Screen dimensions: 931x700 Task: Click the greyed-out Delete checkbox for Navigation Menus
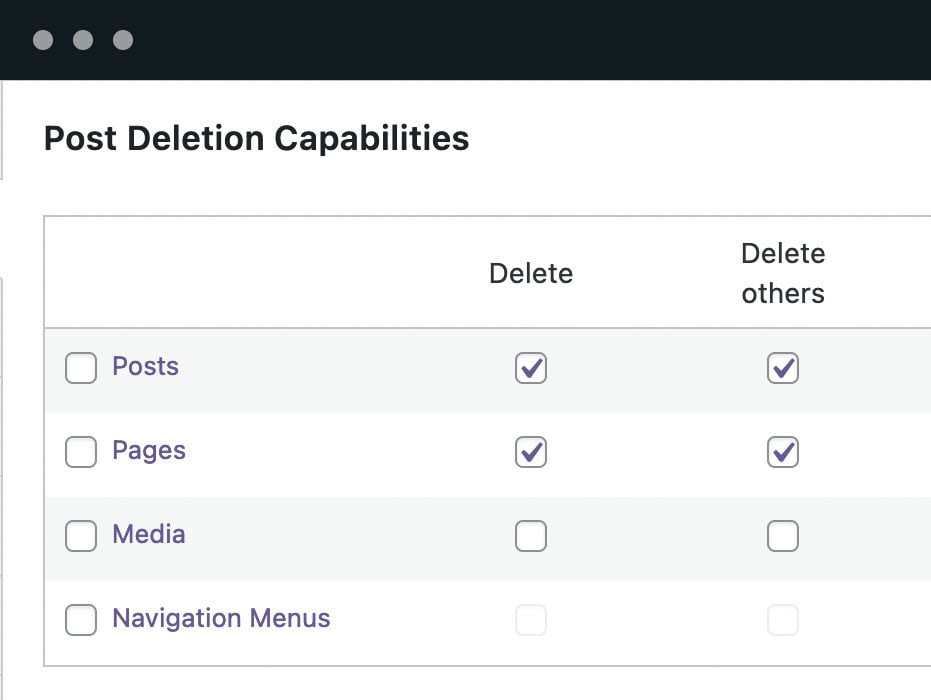click(531, 620)
